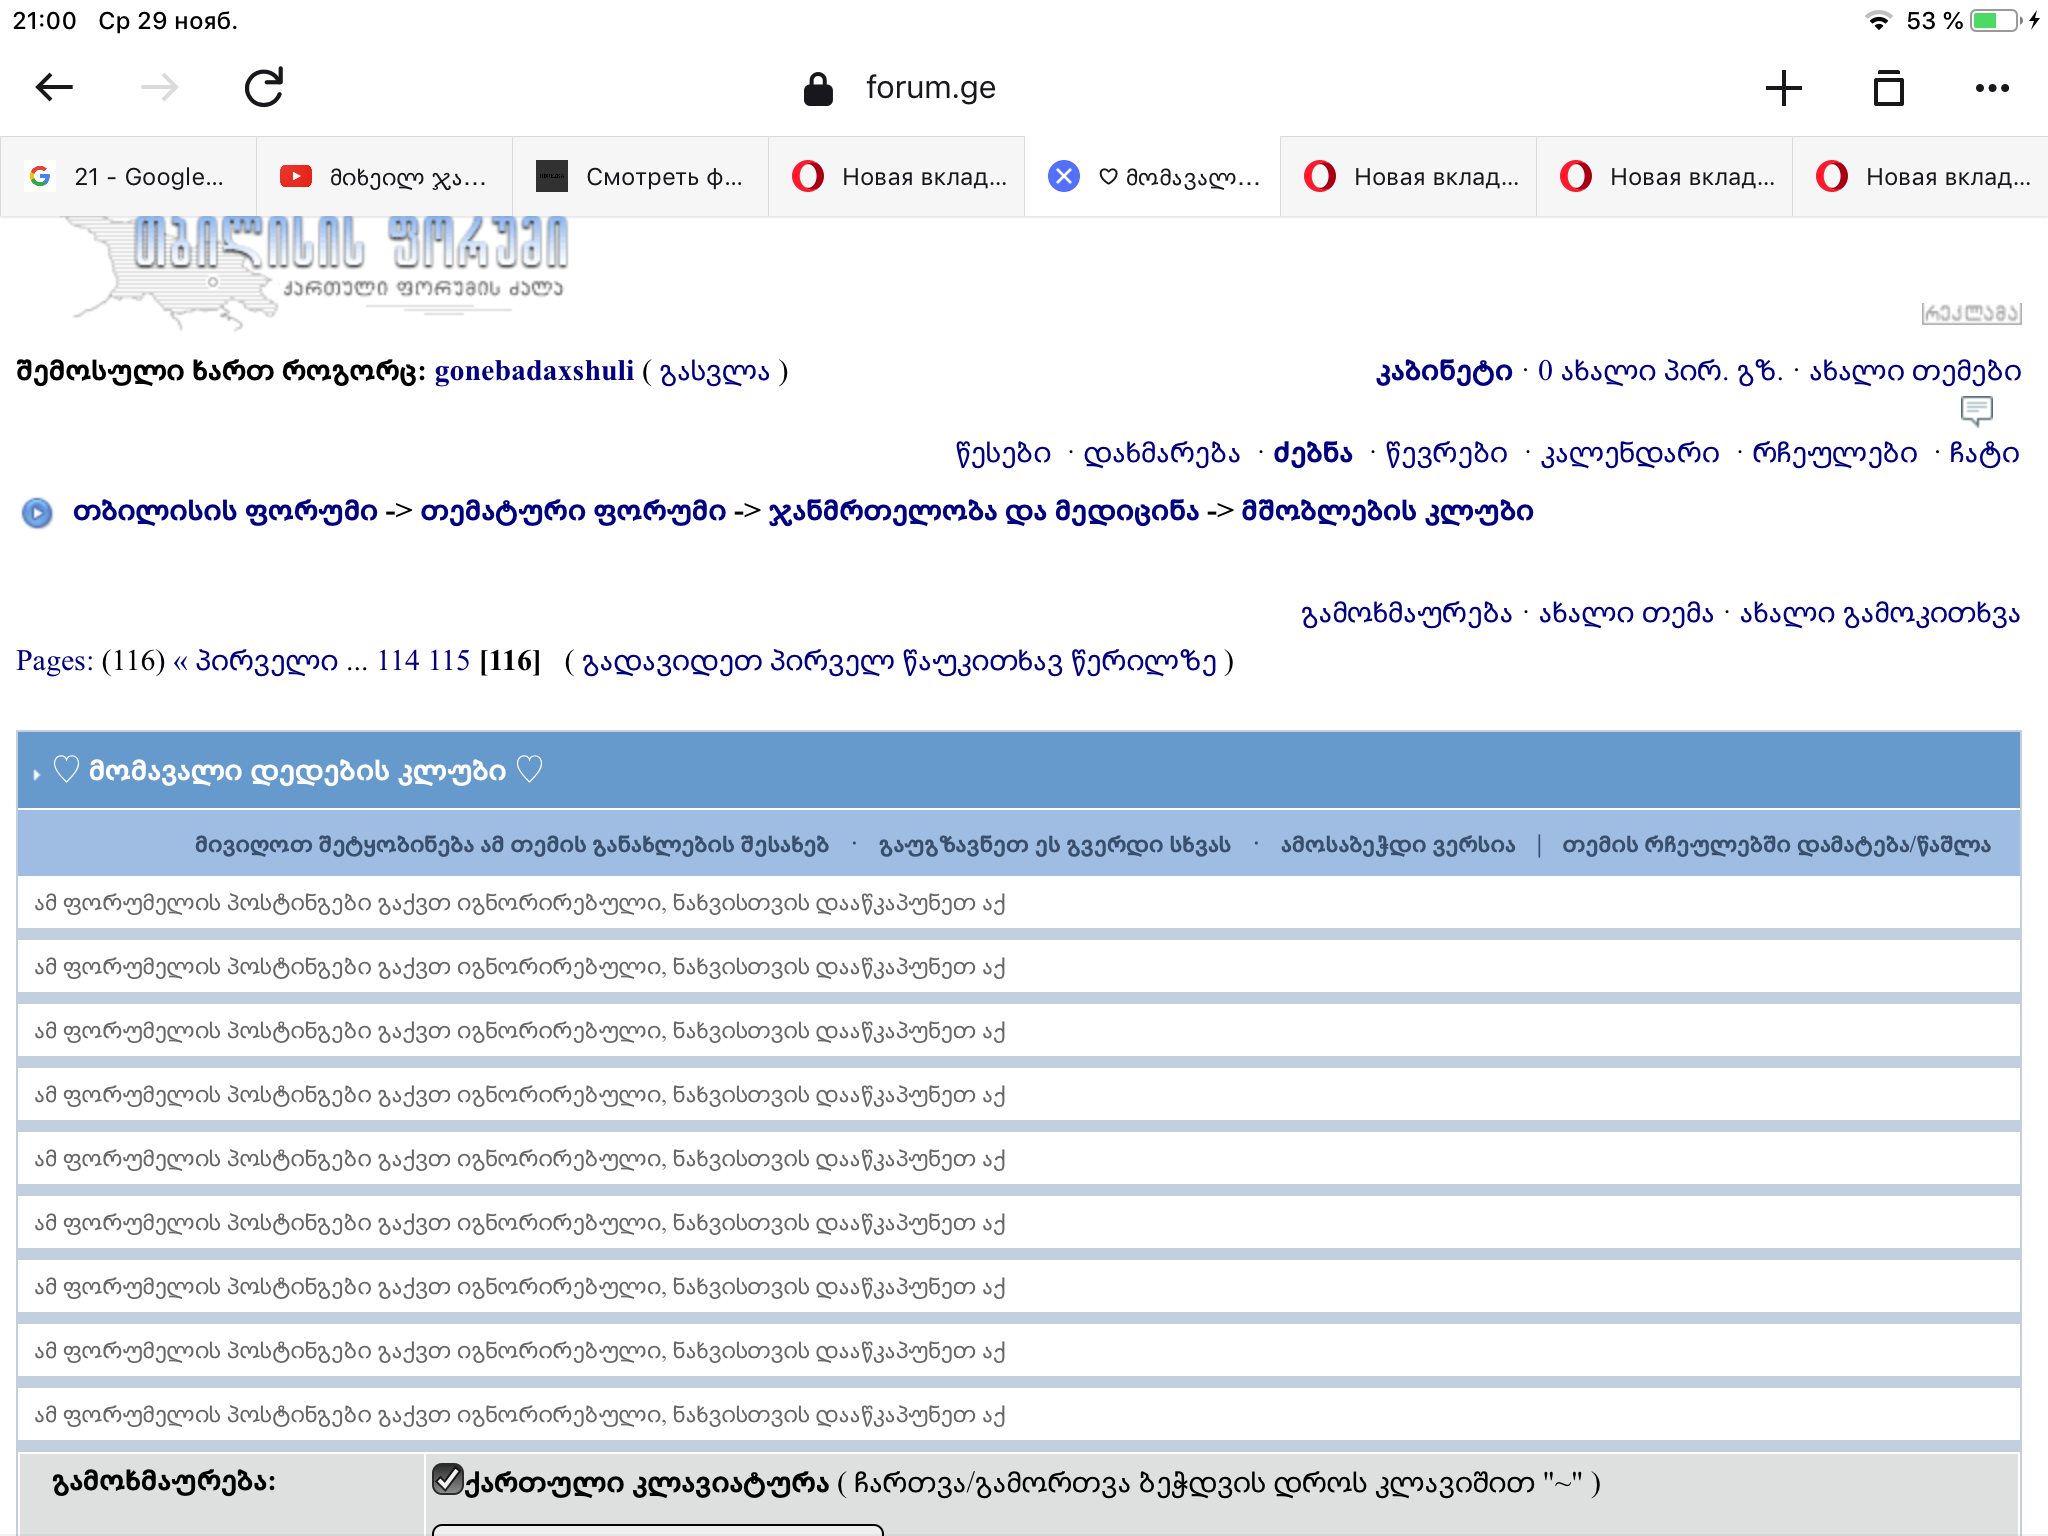Open a new tab with plus icon
The width and height of the screenshot is (2048, 1536).
1783,88
